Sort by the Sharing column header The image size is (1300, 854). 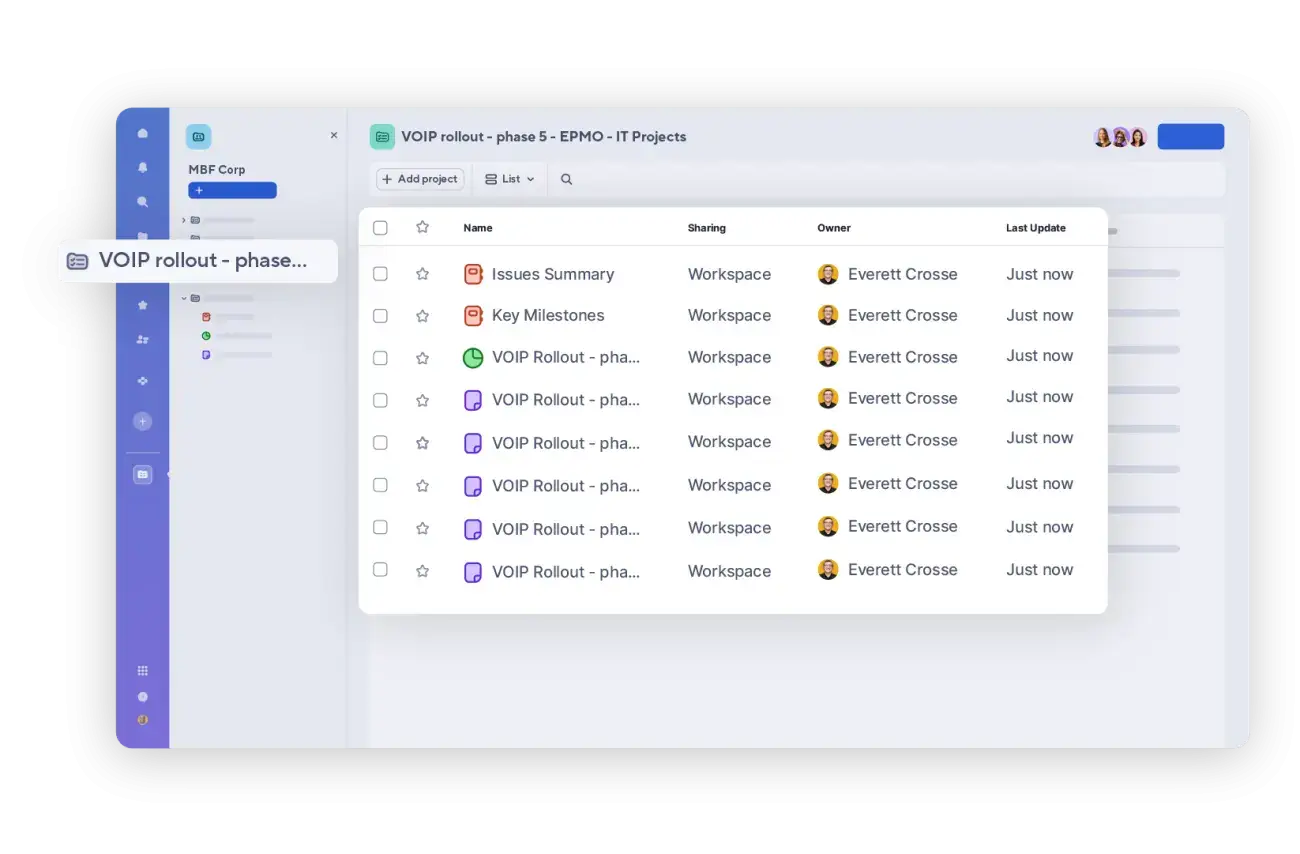pos(707,228)
